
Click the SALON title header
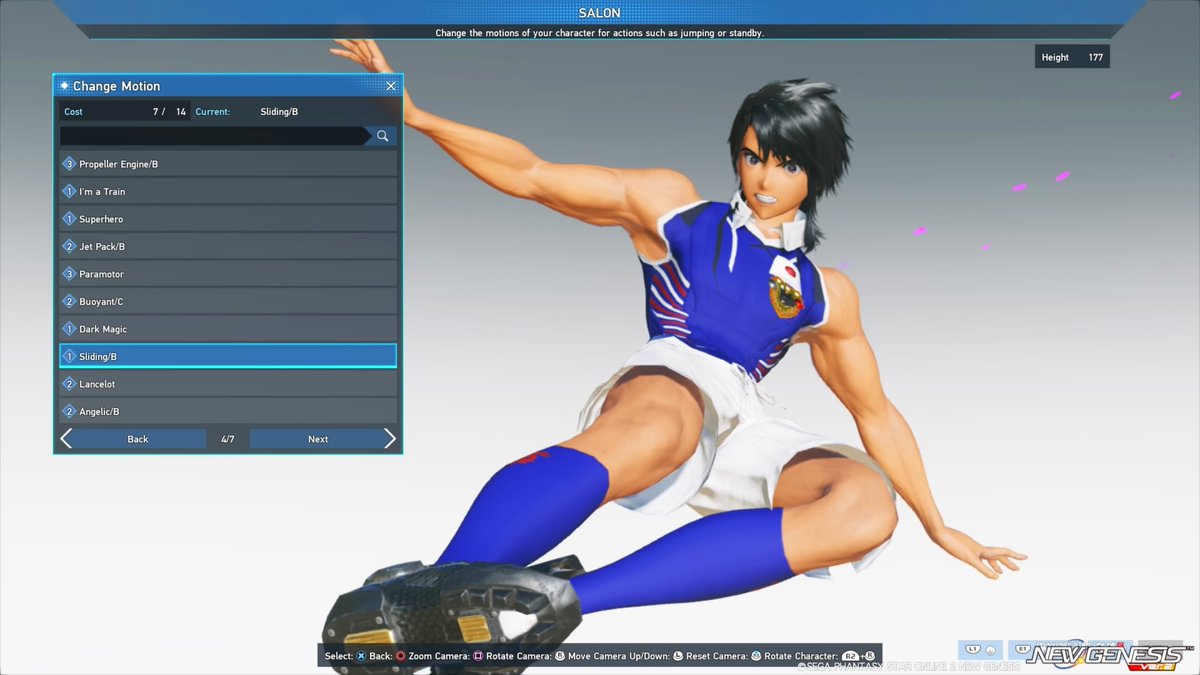click(x=599, y=12)
